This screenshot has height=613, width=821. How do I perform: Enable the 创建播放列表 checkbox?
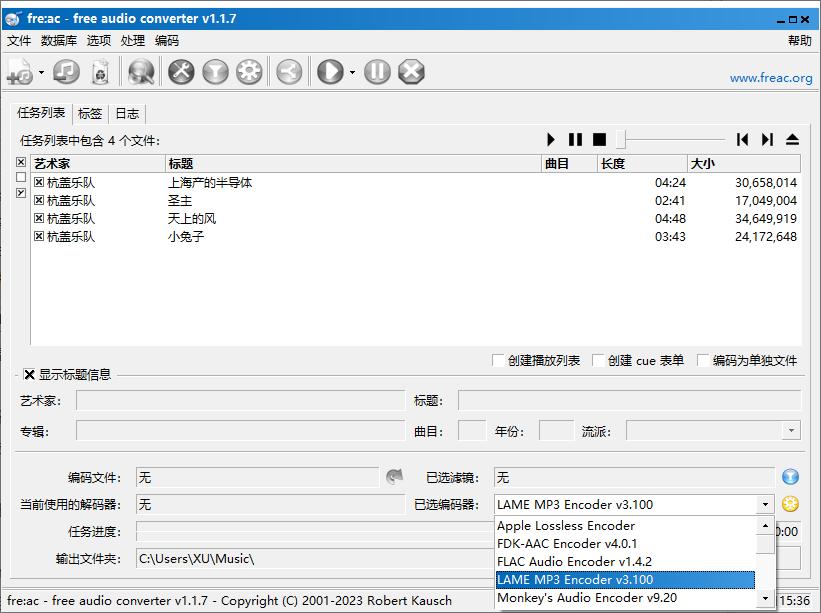pyautogui.click(x=499, y=361)
